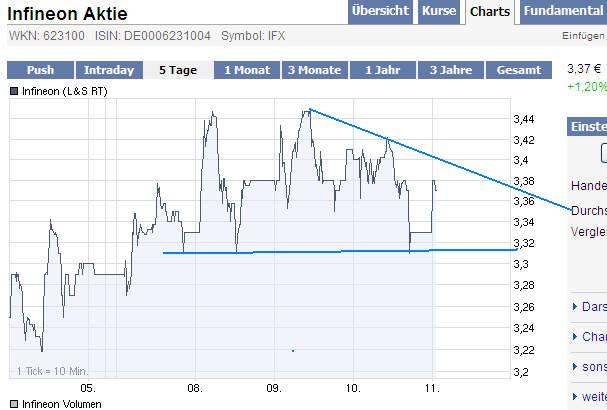The width and height of the screenshot is (607, 410).
Task: Expand the 'weite' sidebar section arrow
Action: pyautogui.click(x=573, y=397)
